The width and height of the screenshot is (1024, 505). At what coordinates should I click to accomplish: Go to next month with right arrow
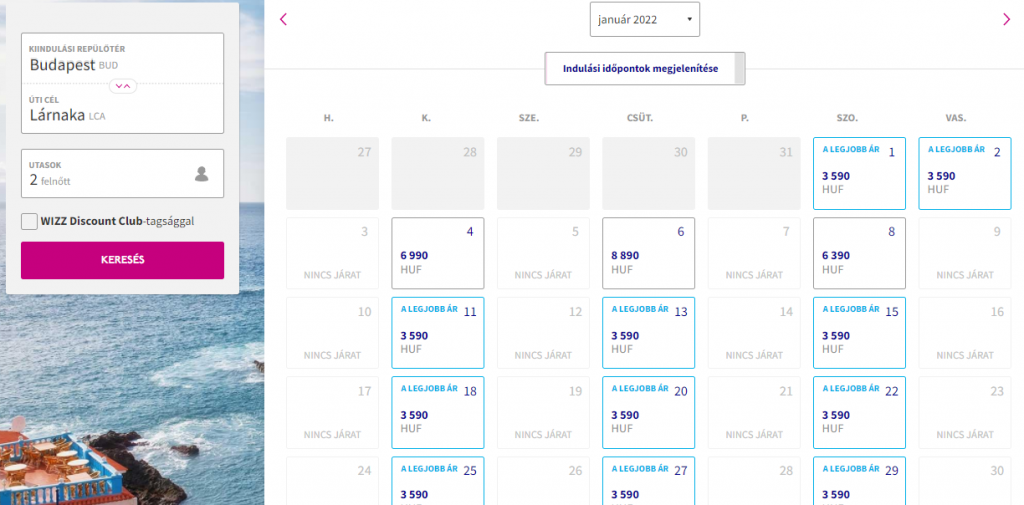tap(1006, 20)
